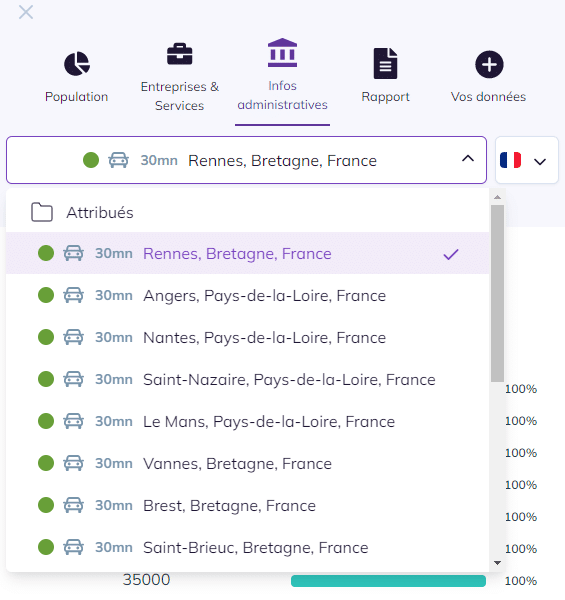565x600 pixels.
Task: Open the Rapport document icon
Action: [x=385, y=64]
